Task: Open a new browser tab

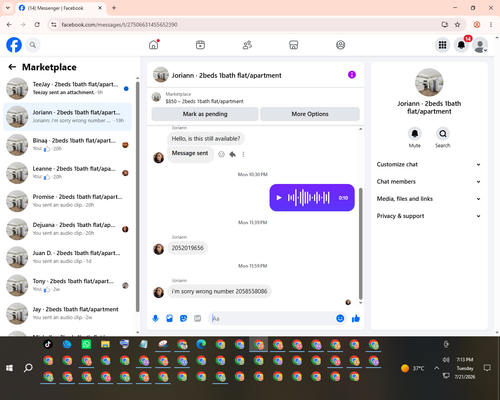Action: 114,8
